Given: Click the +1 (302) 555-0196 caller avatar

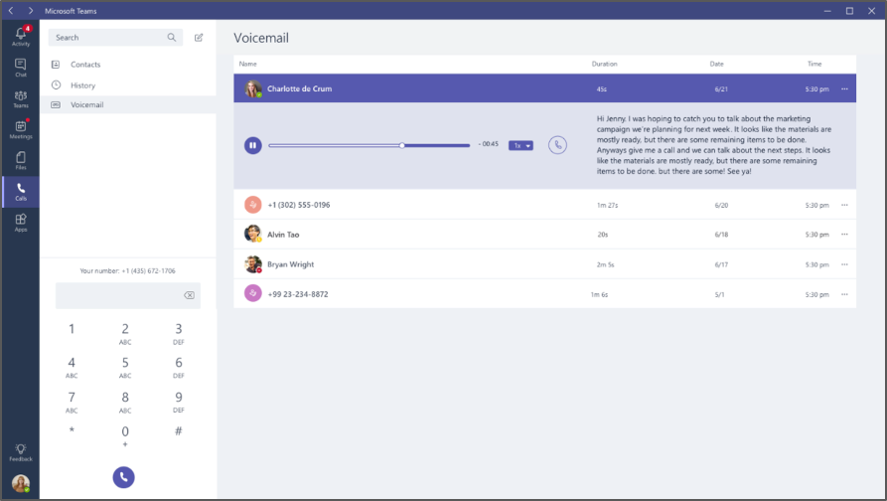Looking at the screenshot, I should point(253,205).
